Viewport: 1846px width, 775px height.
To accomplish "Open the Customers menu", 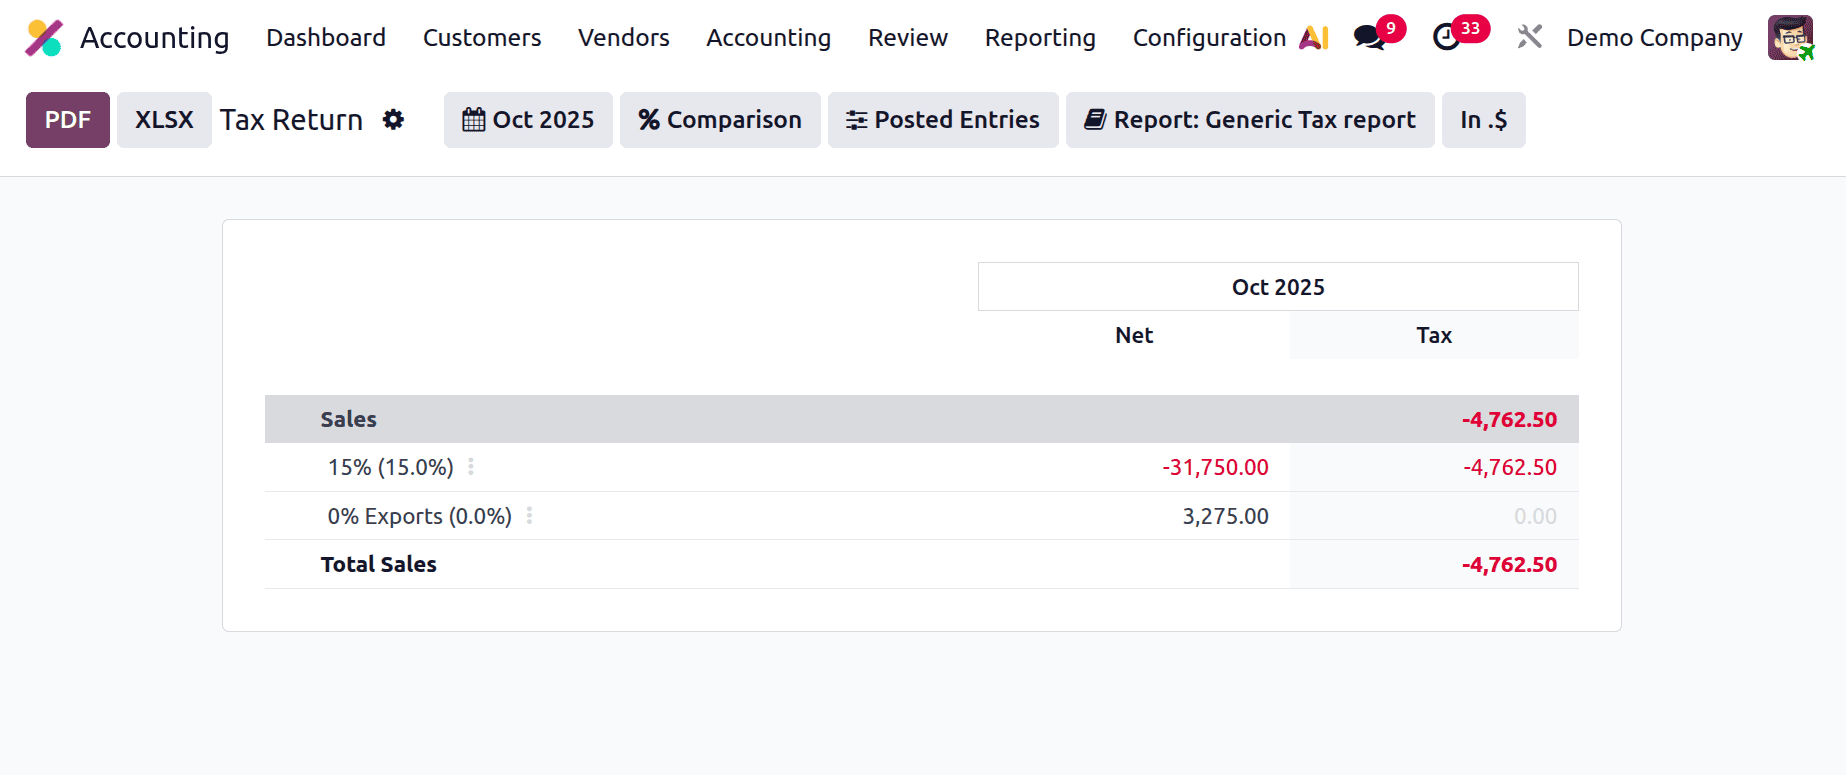I will (x=482, y=38).
